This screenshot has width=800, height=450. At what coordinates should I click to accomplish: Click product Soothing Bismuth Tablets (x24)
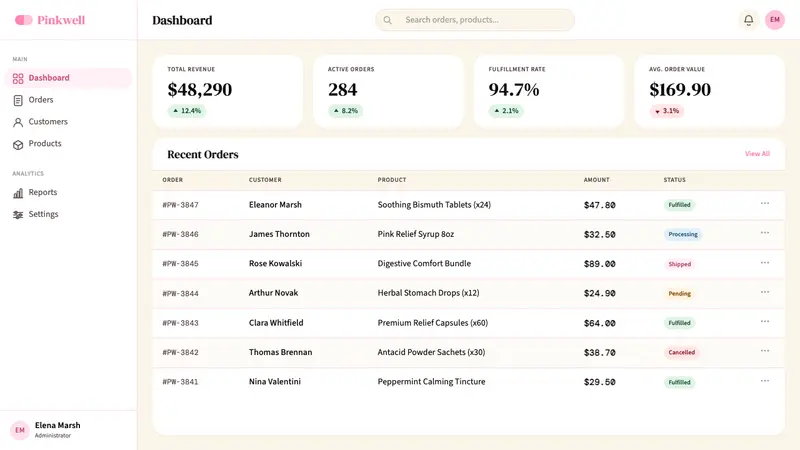pyautogui.click(x=434, y=205)
